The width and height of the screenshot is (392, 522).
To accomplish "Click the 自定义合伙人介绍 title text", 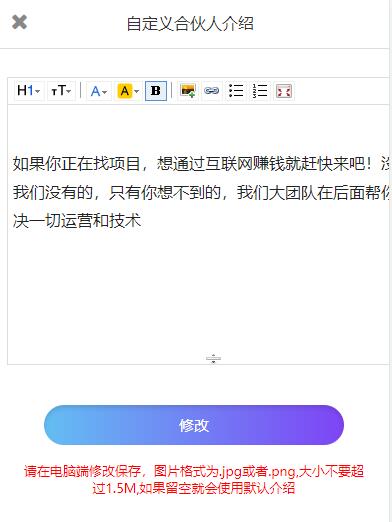I will coord(190,24).
